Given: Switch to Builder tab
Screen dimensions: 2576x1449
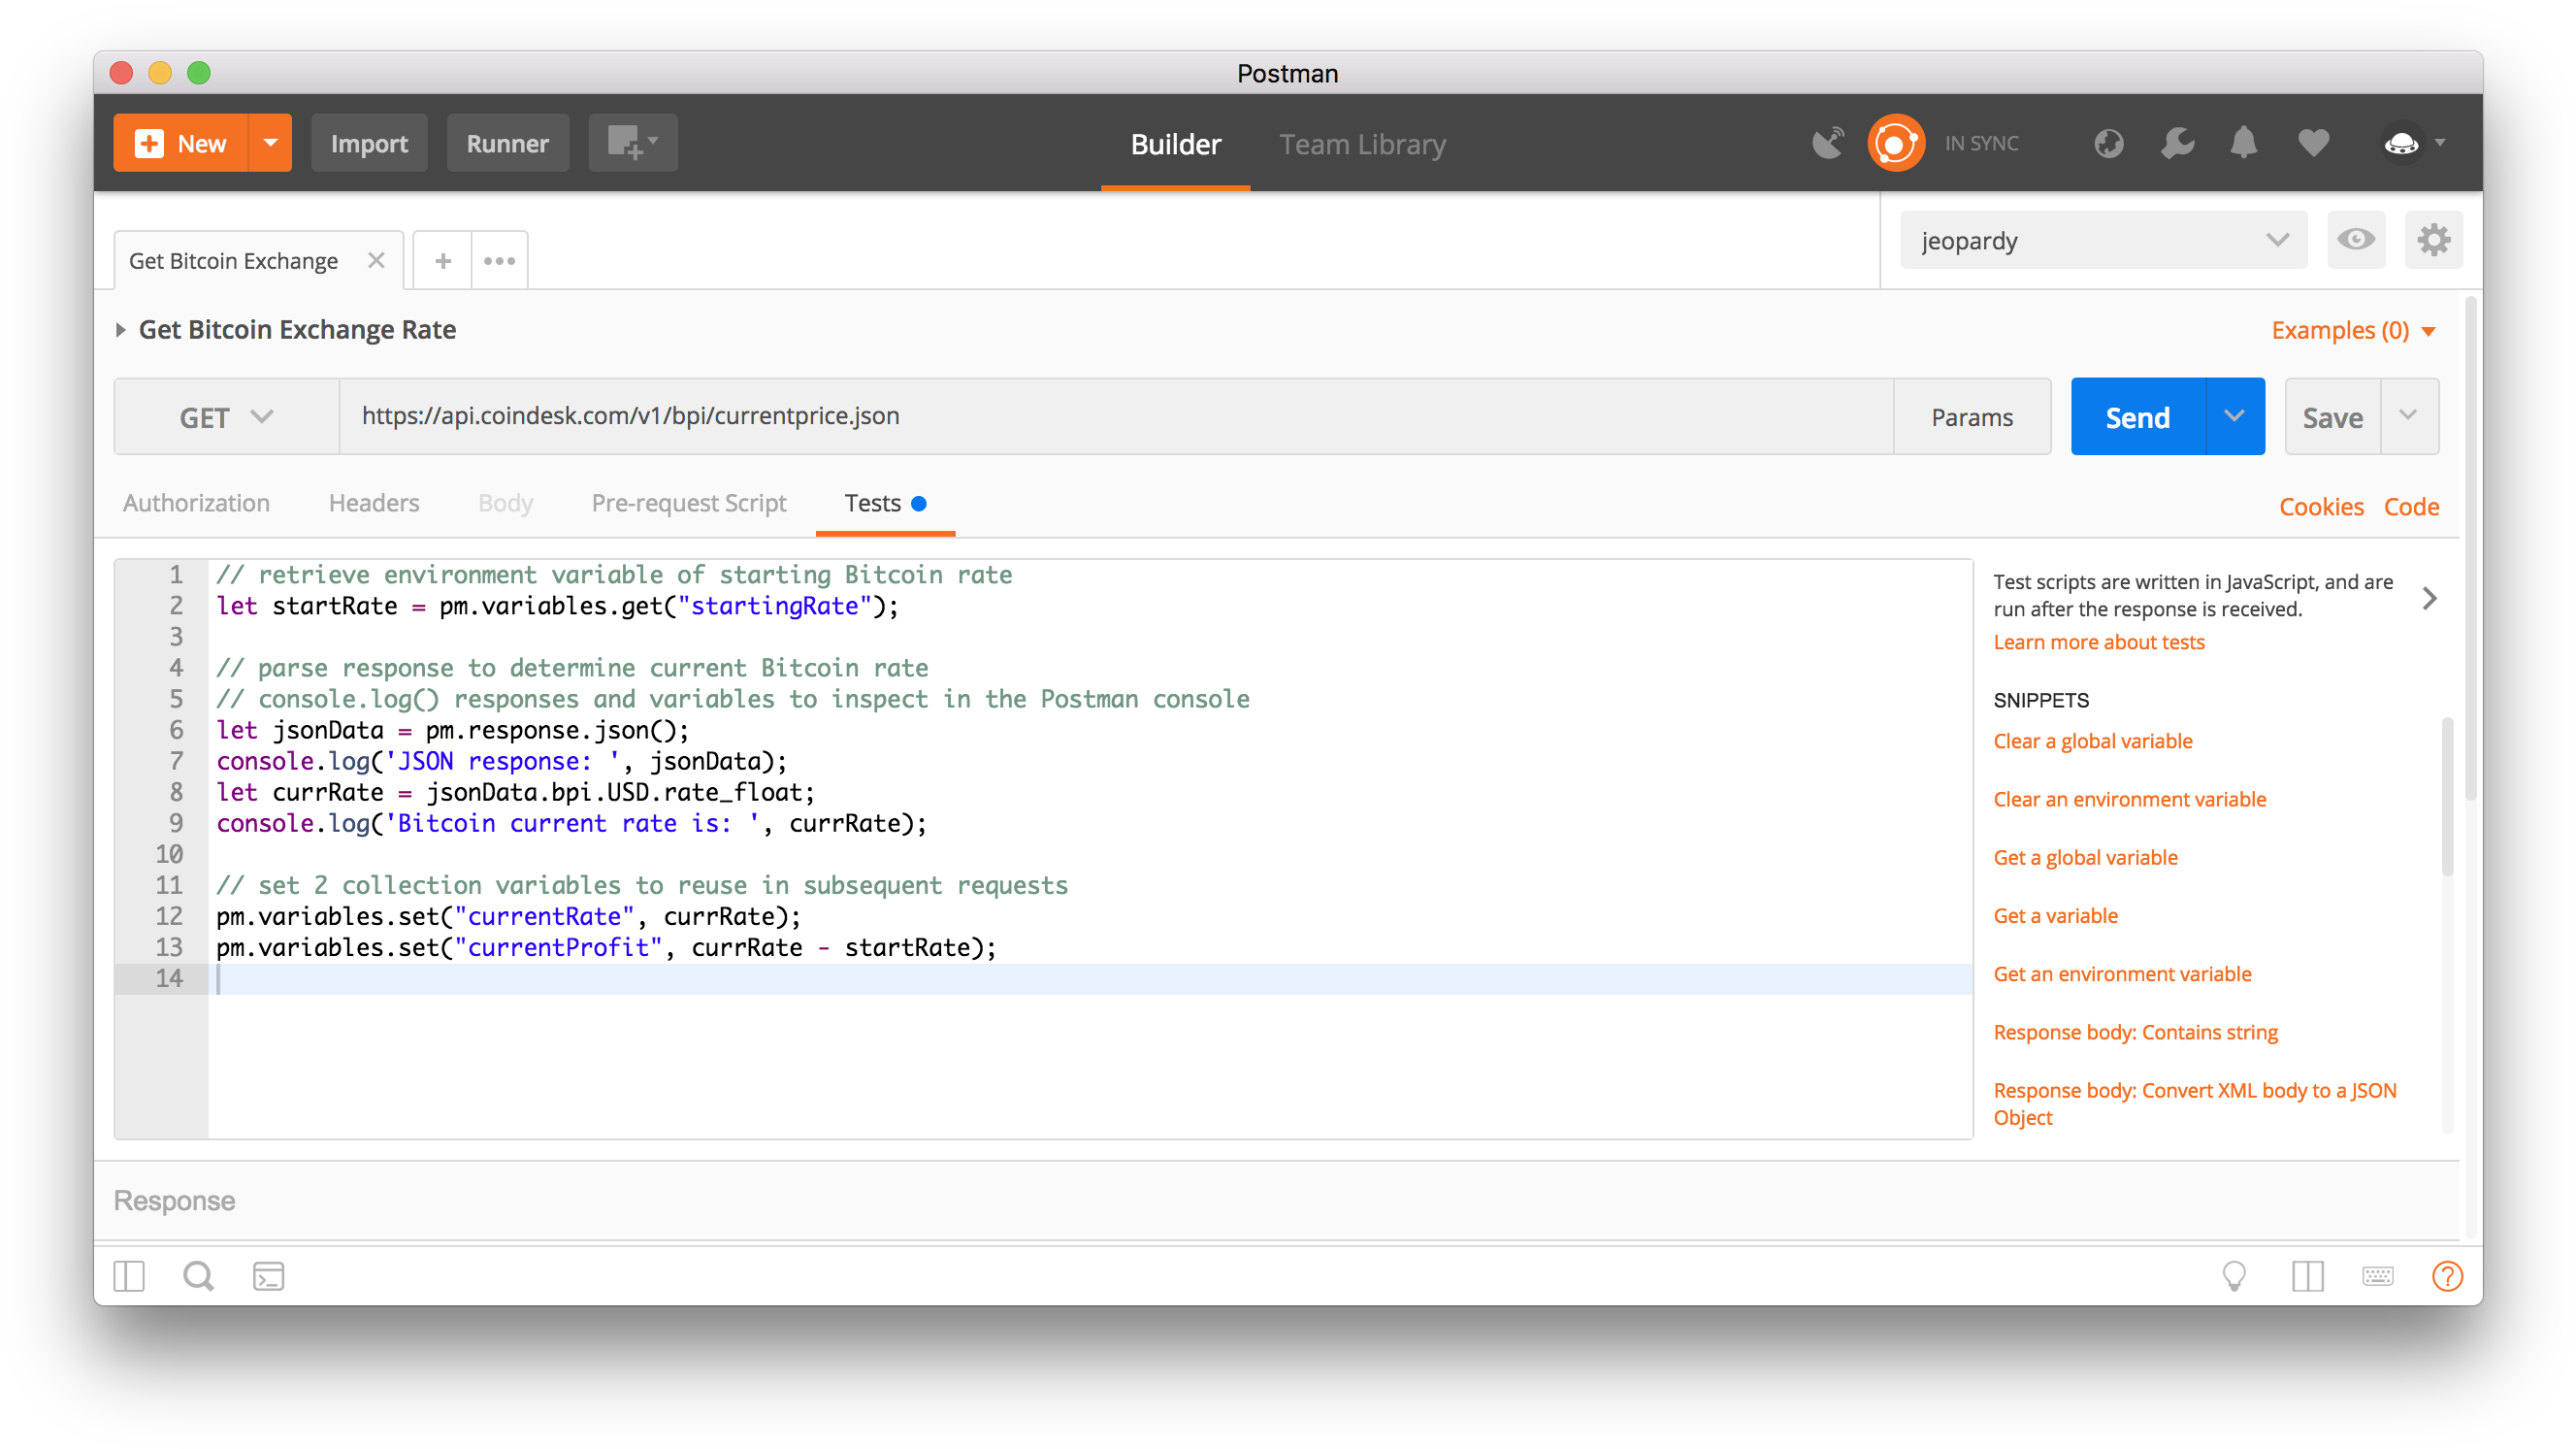Looking at the screenshot, I should point(1175,144).
